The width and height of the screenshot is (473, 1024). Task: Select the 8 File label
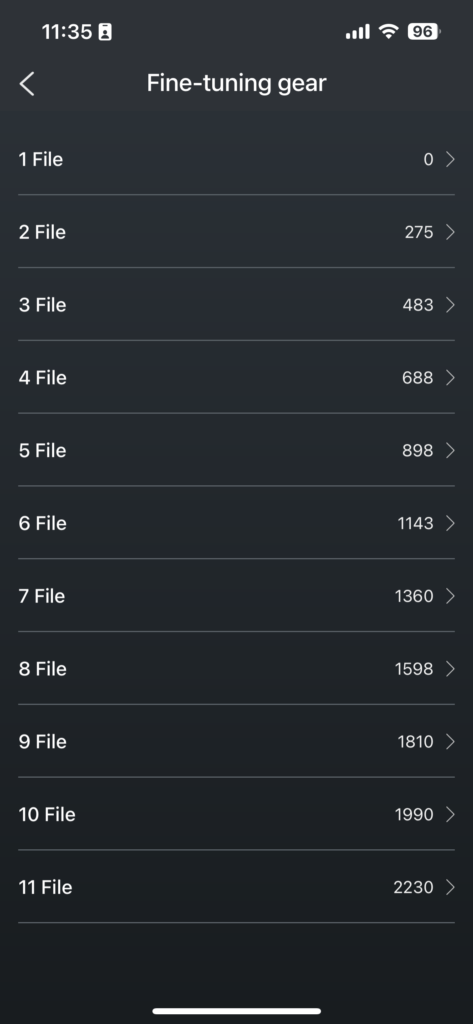pos(42,669)
